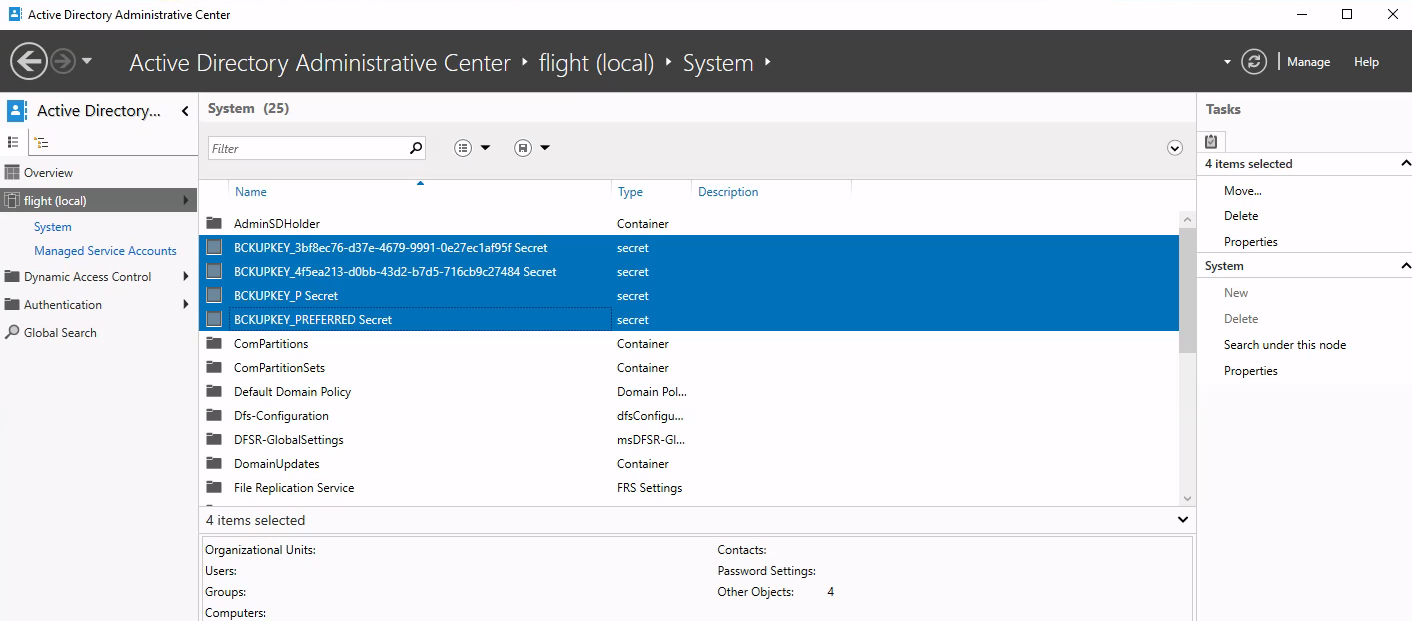Image resolution: width=1412 pixels, height=621 pixels.
Task: Select BCKUPKEY_P Secret row
Action: 689,296
